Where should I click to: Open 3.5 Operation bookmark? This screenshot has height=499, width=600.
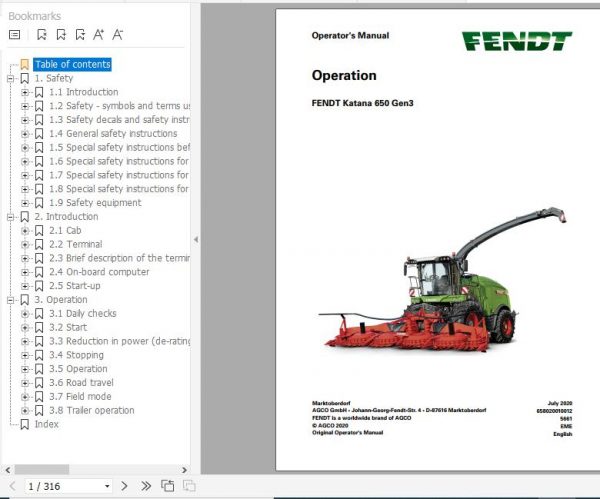coord(78,369)
